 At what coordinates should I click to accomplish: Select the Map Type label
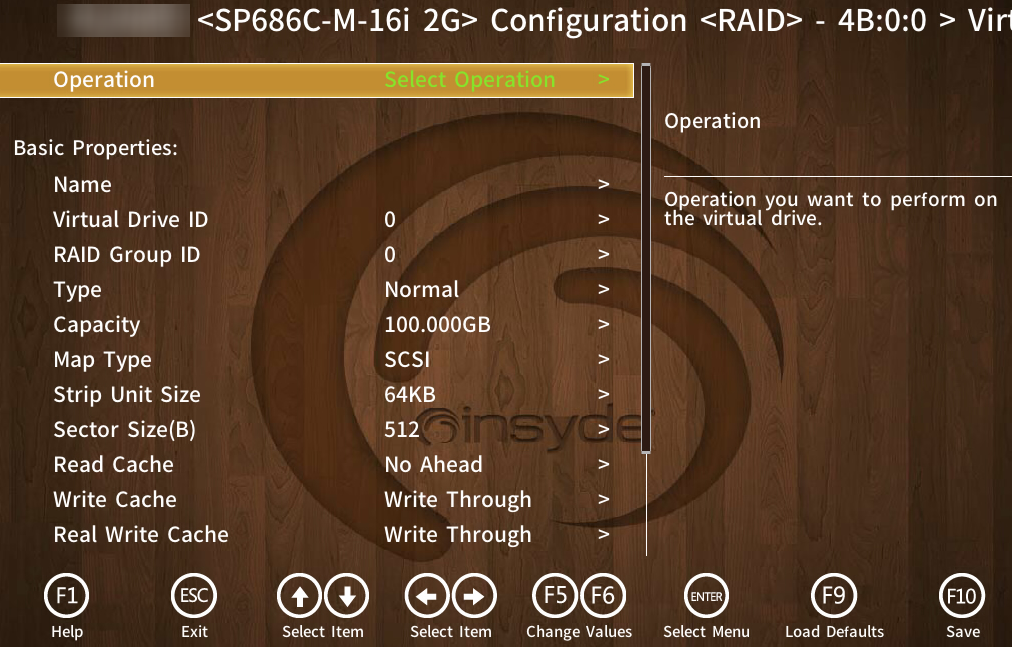click(103, 360)
